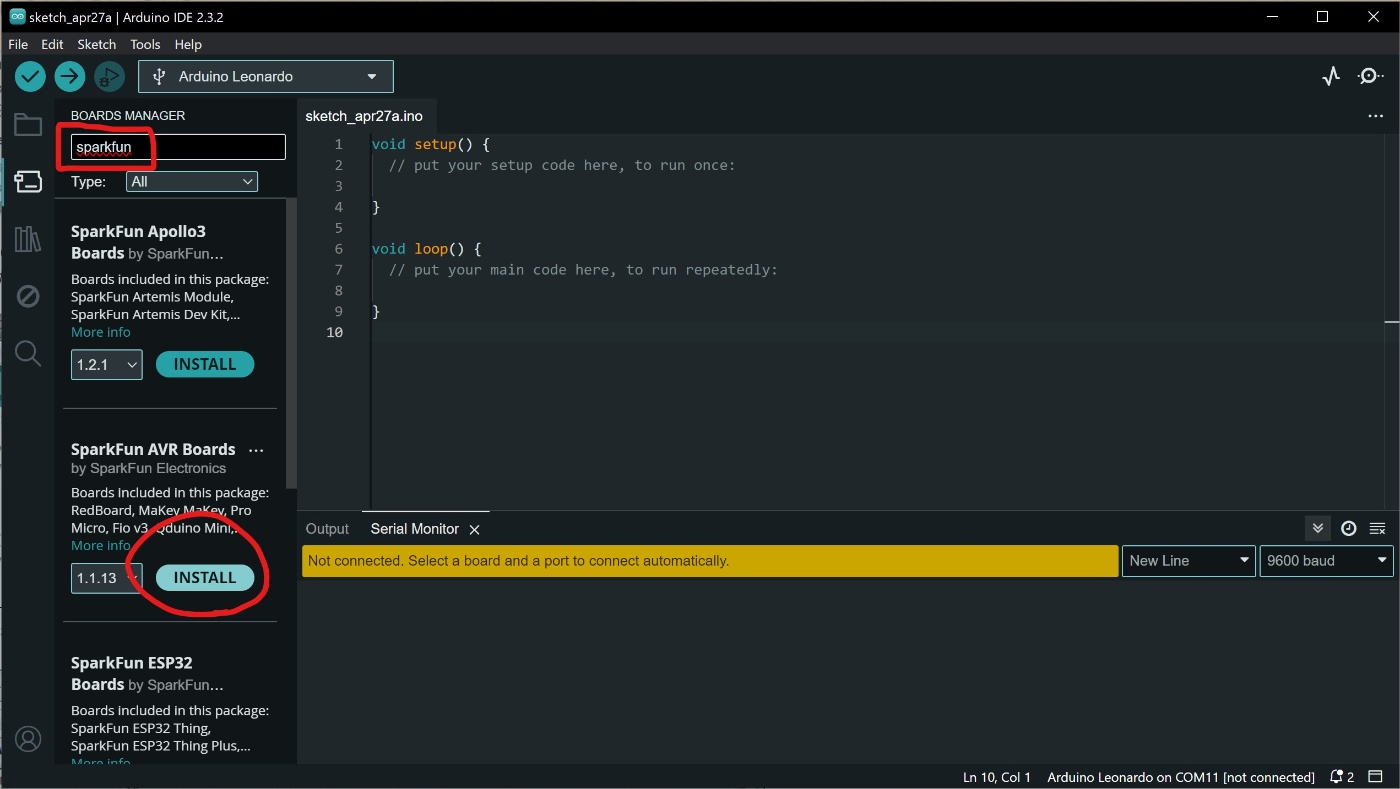Open the Serial Plotter icon
This screenshot has height=789, width=1400.
pyautogui.click(x=1331, y=76)
